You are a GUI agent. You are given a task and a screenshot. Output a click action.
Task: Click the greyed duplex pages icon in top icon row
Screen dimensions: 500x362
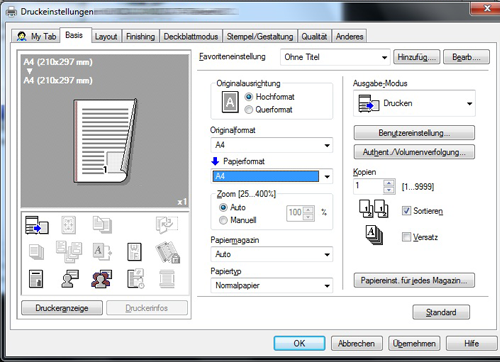click(x=102, y=225)
